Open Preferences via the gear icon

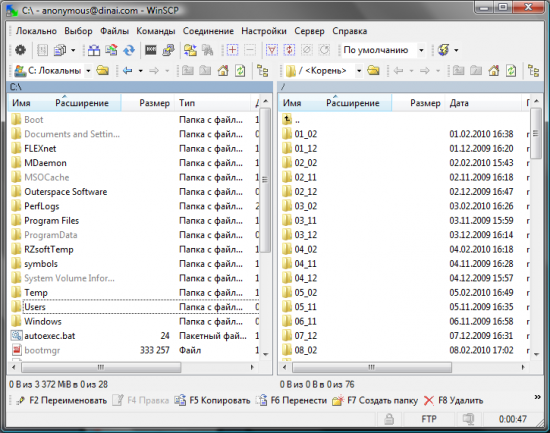(x=20, y=50)
